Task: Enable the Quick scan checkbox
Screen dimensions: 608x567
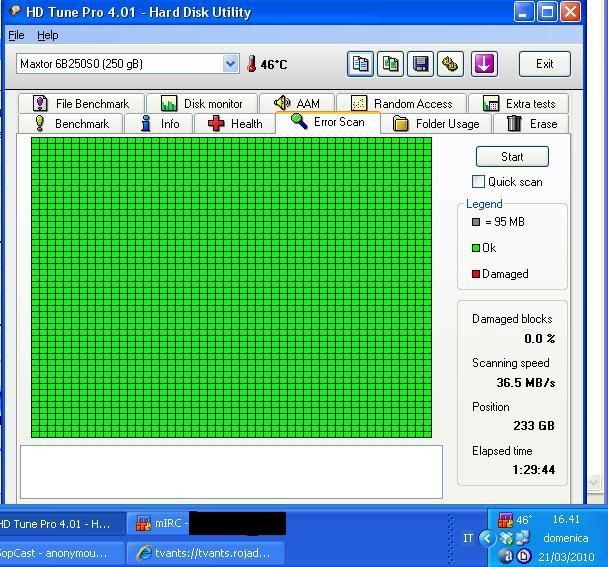Action: tap(478, 182)
